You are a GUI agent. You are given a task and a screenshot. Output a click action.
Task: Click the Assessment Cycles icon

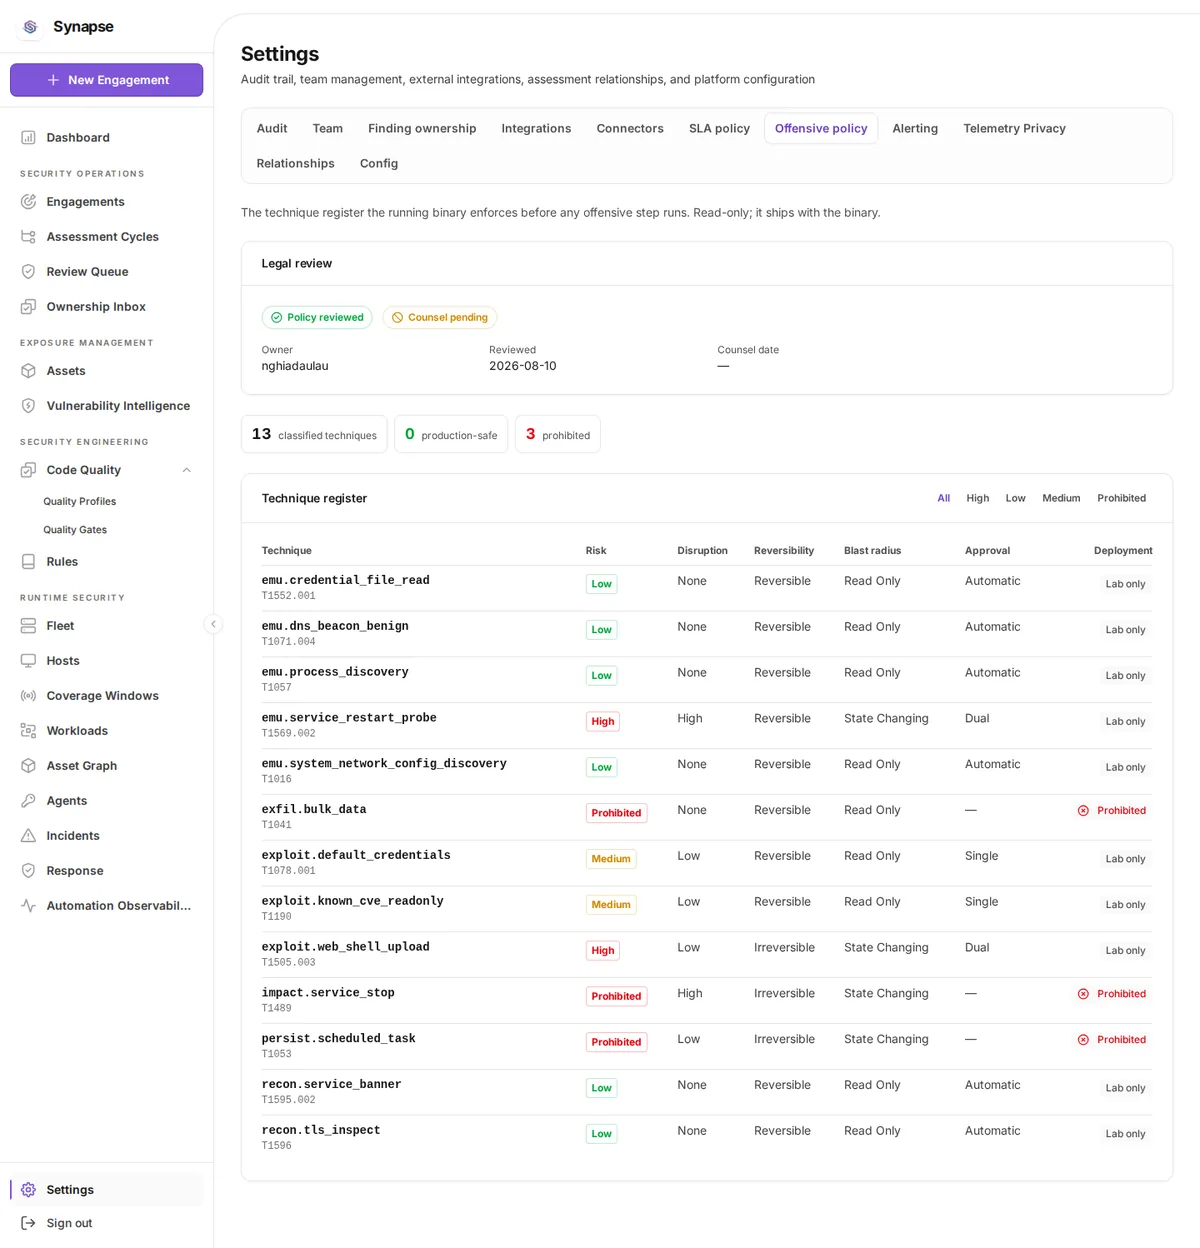click(x=28, y=237)
